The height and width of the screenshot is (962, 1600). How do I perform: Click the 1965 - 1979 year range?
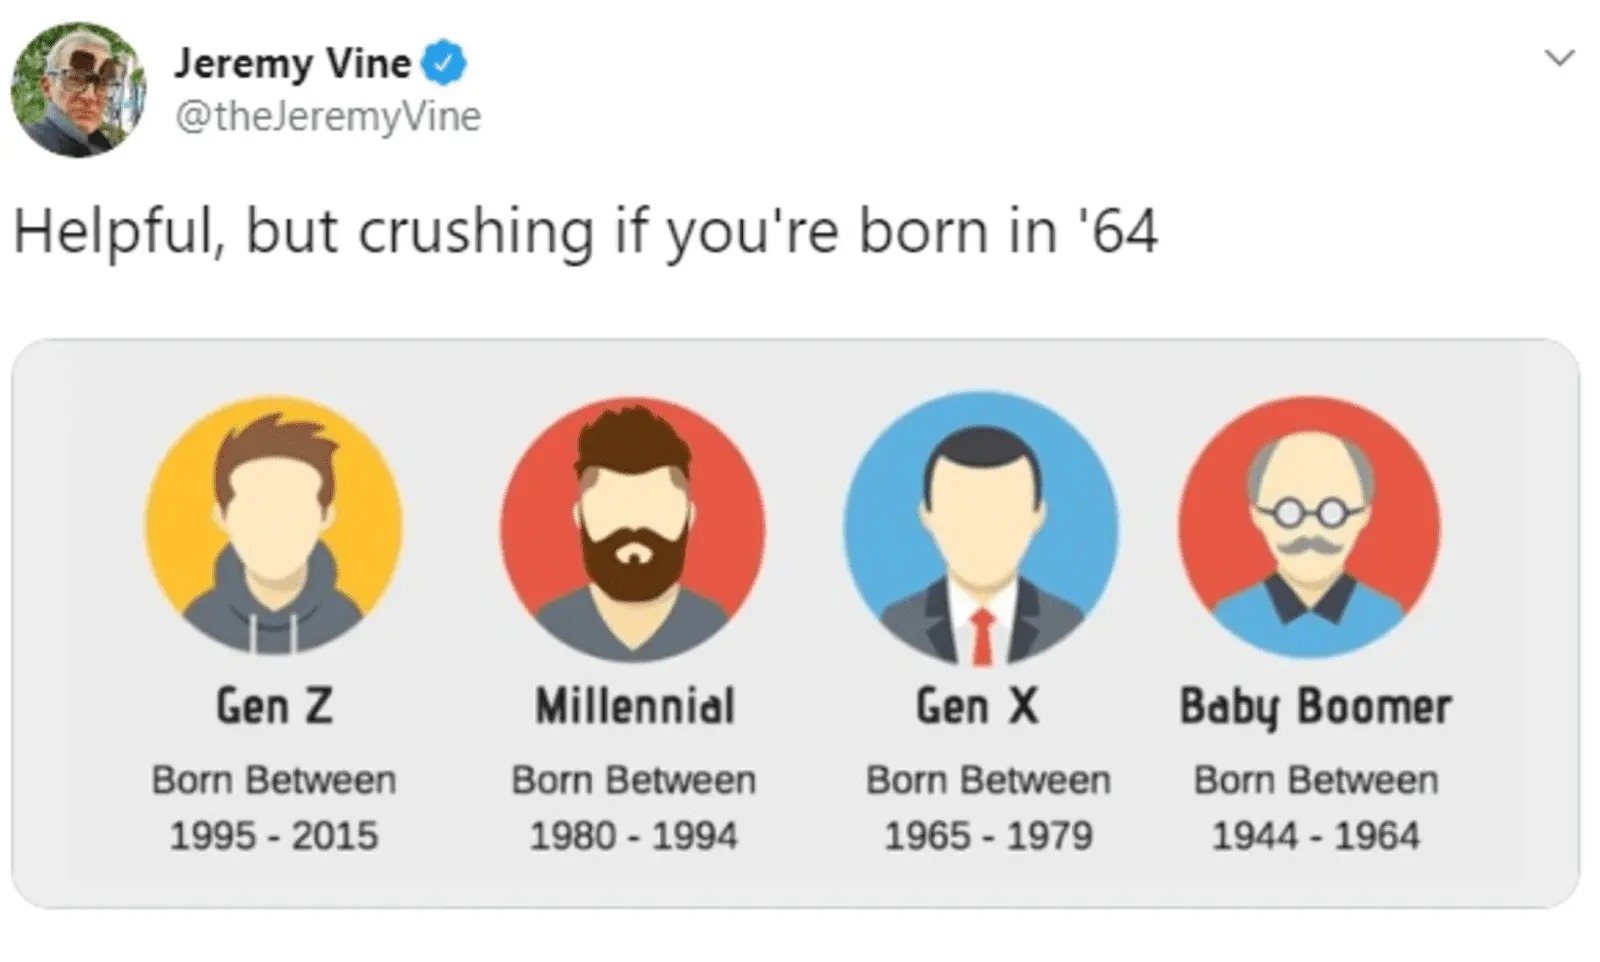point(988,835)
